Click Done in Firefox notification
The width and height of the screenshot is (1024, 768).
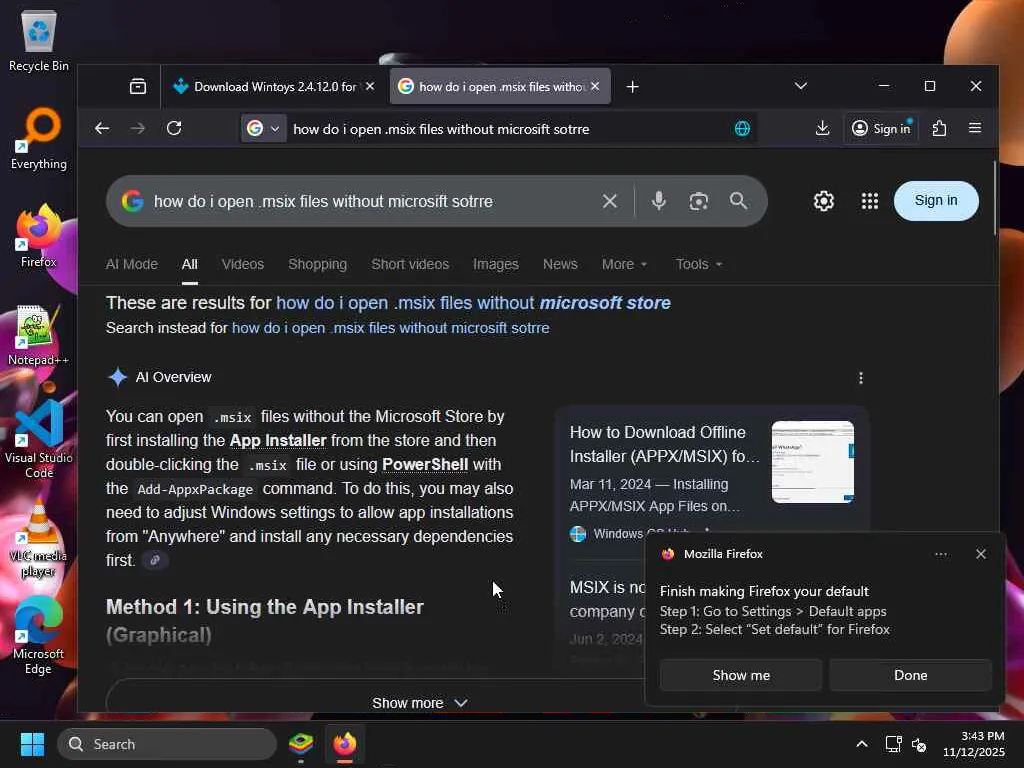910,675
